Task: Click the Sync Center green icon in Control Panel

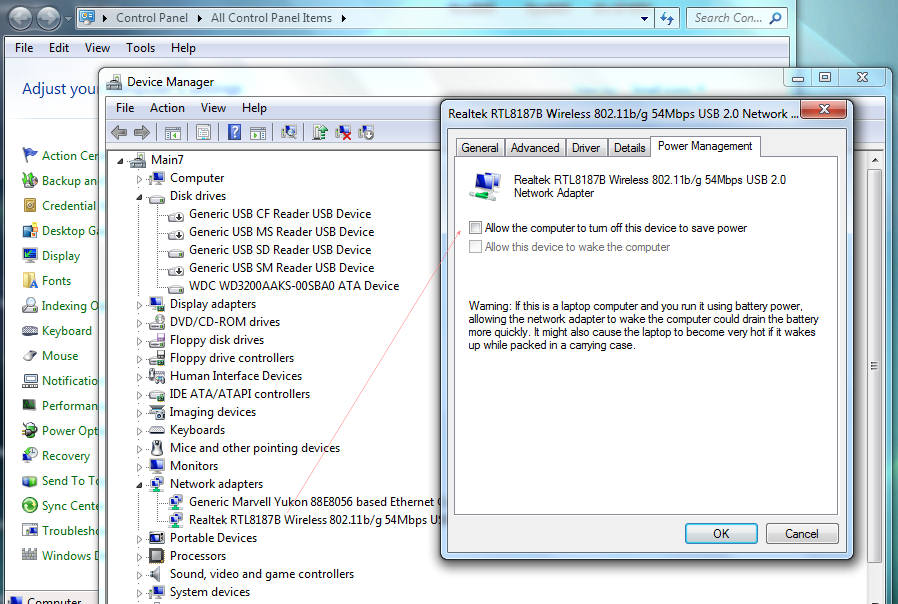Action: (x=30, y=506)
